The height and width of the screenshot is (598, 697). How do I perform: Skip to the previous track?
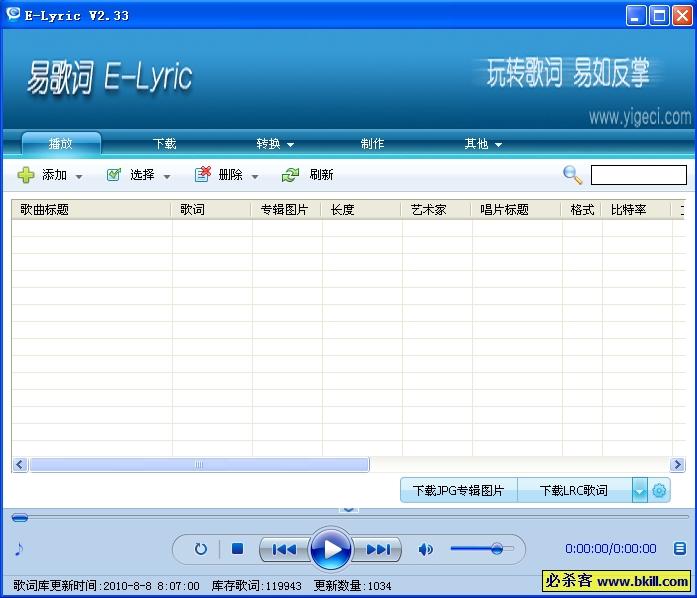[x=284, y=550]
